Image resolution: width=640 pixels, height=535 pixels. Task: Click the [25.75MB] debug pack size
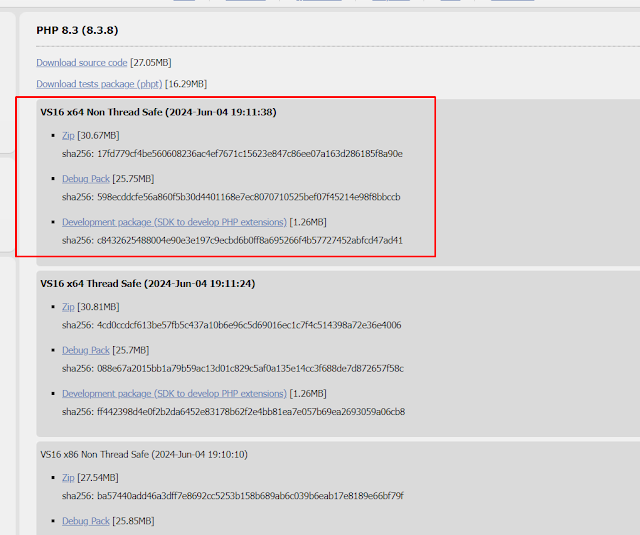(x=133, y=179)
